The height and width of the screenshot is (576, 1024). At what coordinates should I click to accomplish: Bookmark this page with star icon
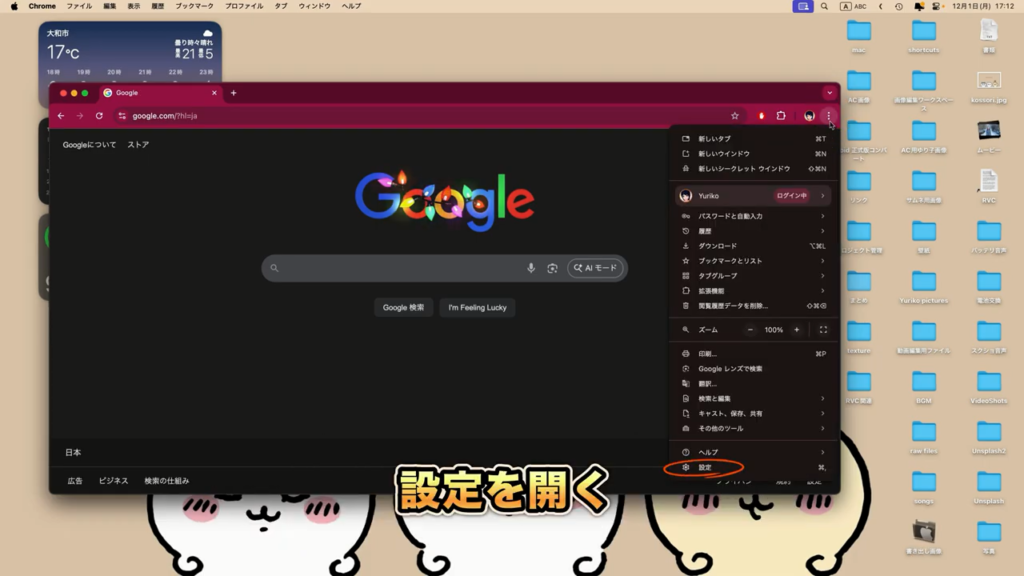click(x=735, y=116)
